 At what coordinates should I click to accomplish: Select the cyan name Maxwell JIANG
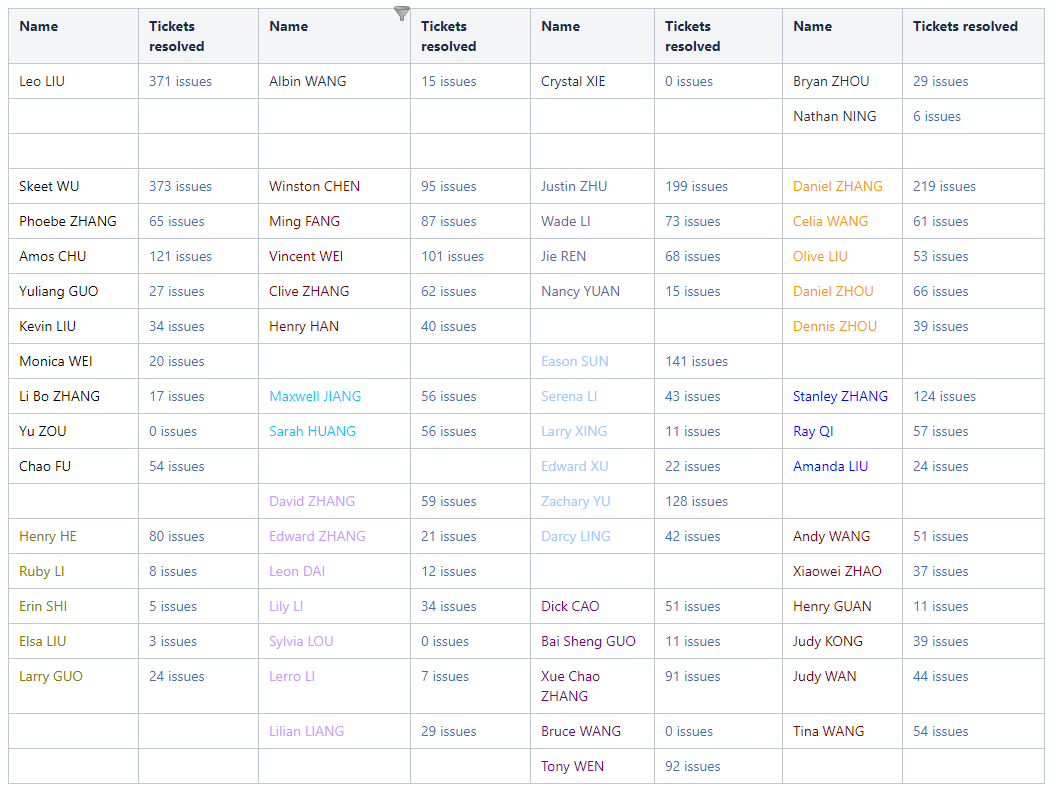tap(315, 396)
